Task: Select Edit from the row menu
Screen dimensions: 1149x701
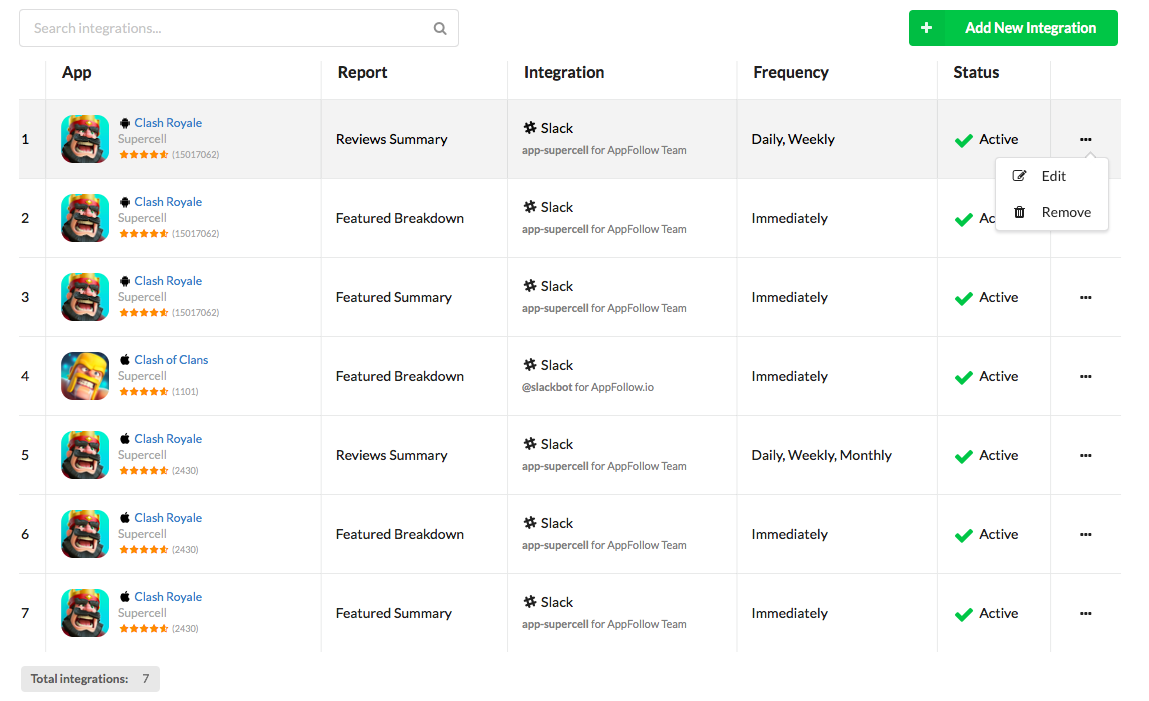Action: (x=1052, y=176)
